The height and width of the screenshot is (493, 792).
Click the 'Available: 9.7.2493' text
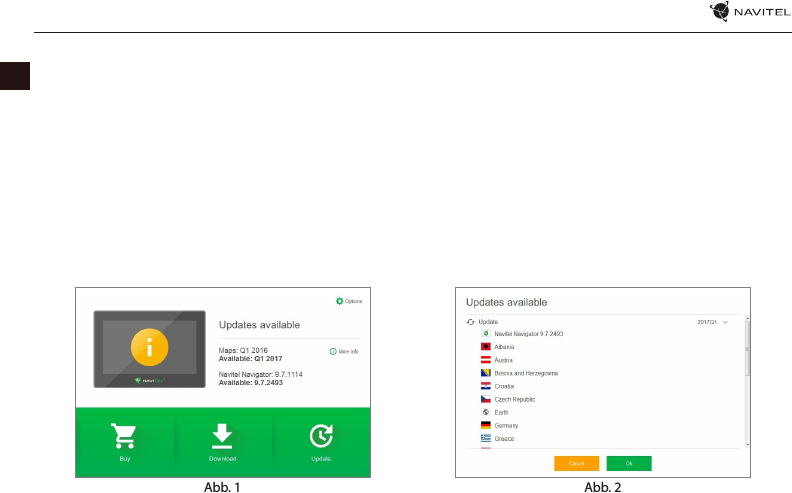point(251,383)
